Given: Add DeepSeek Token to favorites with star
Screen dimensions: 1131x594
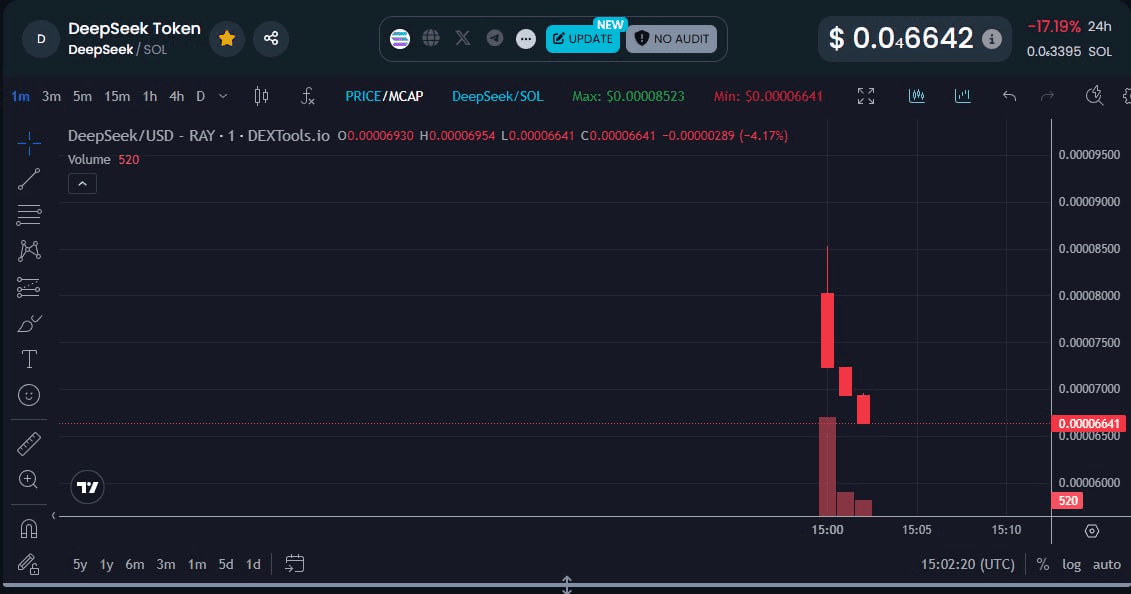Looking at the screenshot, I should 227,38.
